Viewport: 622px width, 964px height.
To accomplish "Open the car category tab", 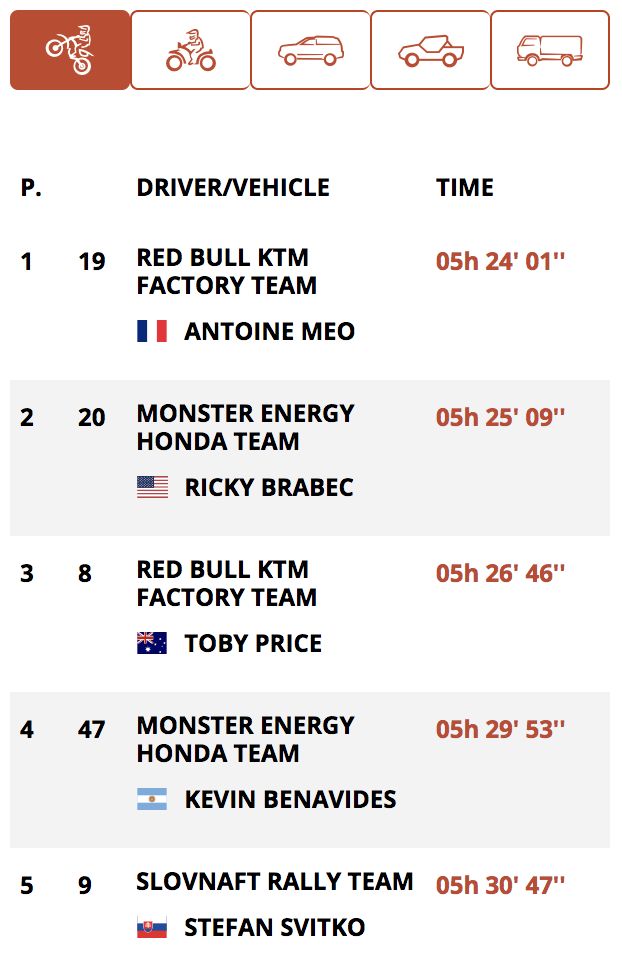I will click(310, 50).
